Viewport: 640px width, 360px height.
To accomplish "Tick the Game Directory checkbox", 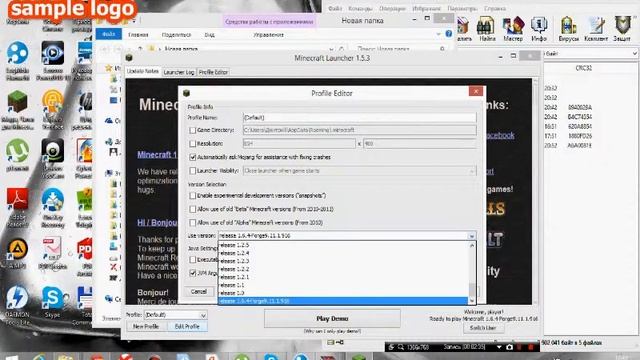I will point(193,130).
